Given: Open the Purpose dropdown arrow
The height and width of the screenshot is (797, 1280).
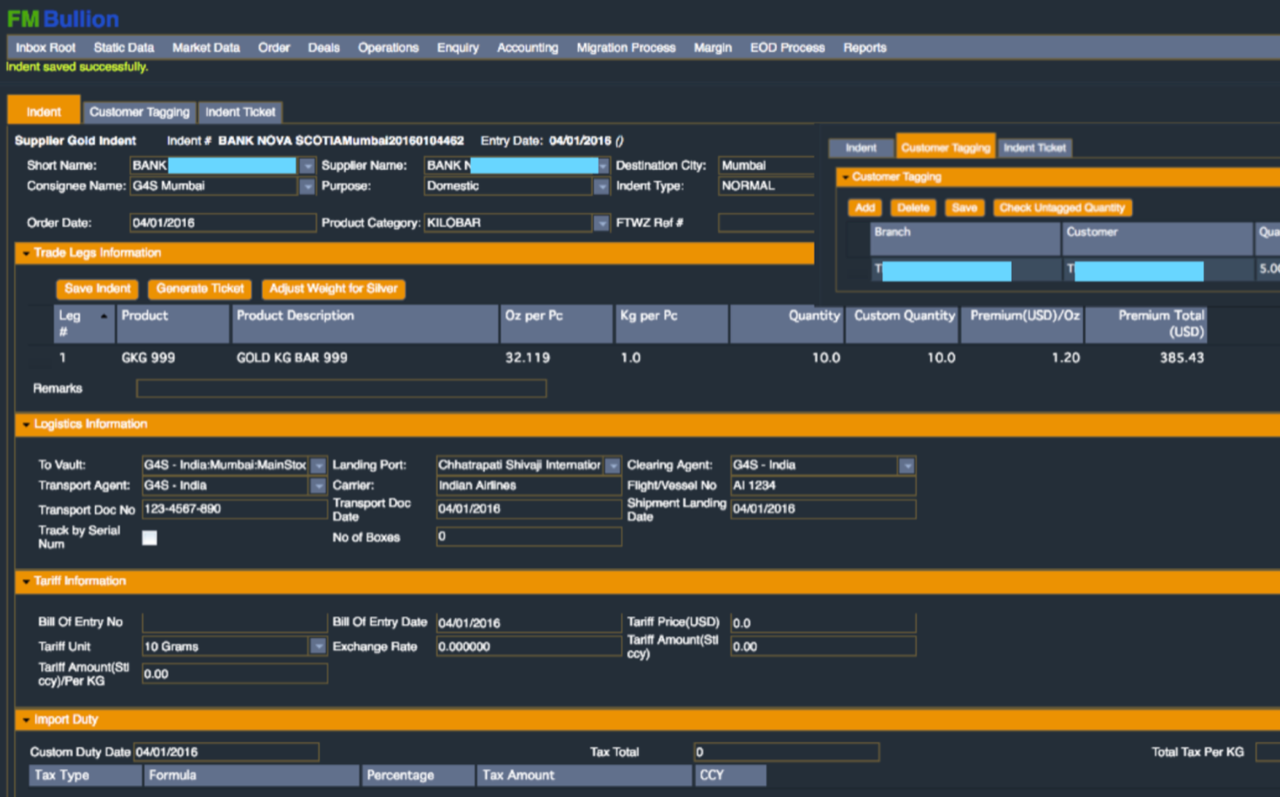Looking at the screenshot, I should (602, 186).
